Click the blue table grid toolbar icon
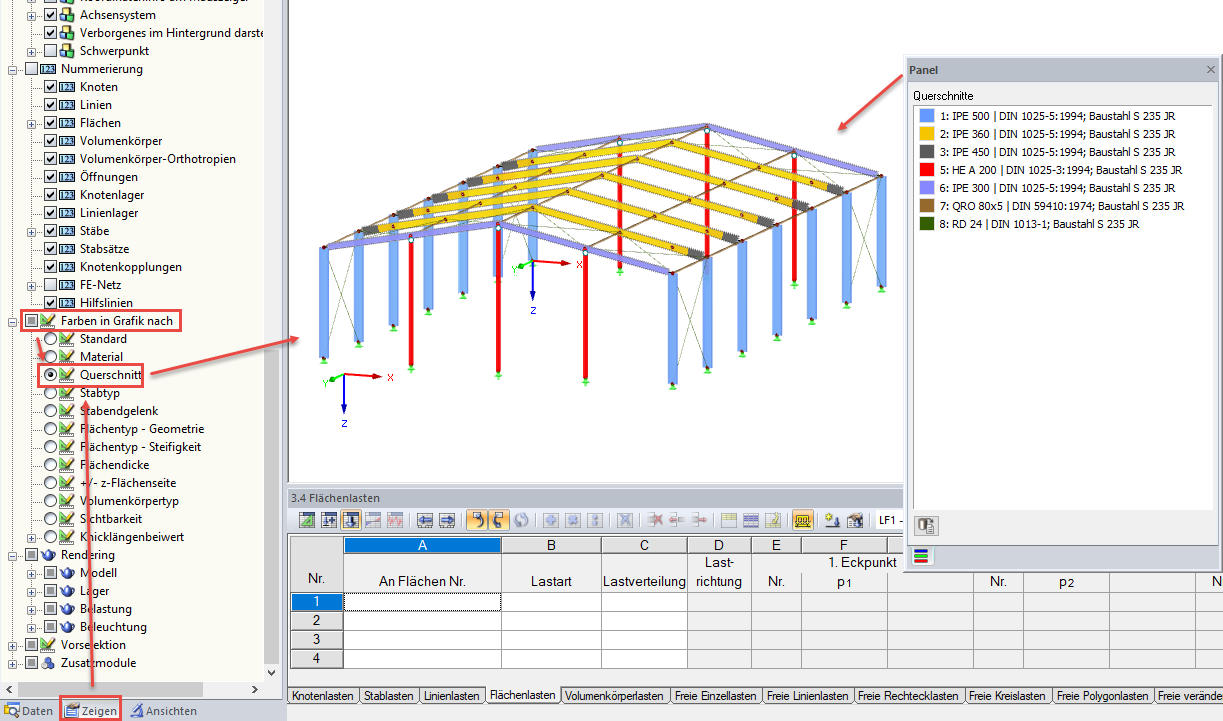1223x721 pixels. [x=751, y=520]
